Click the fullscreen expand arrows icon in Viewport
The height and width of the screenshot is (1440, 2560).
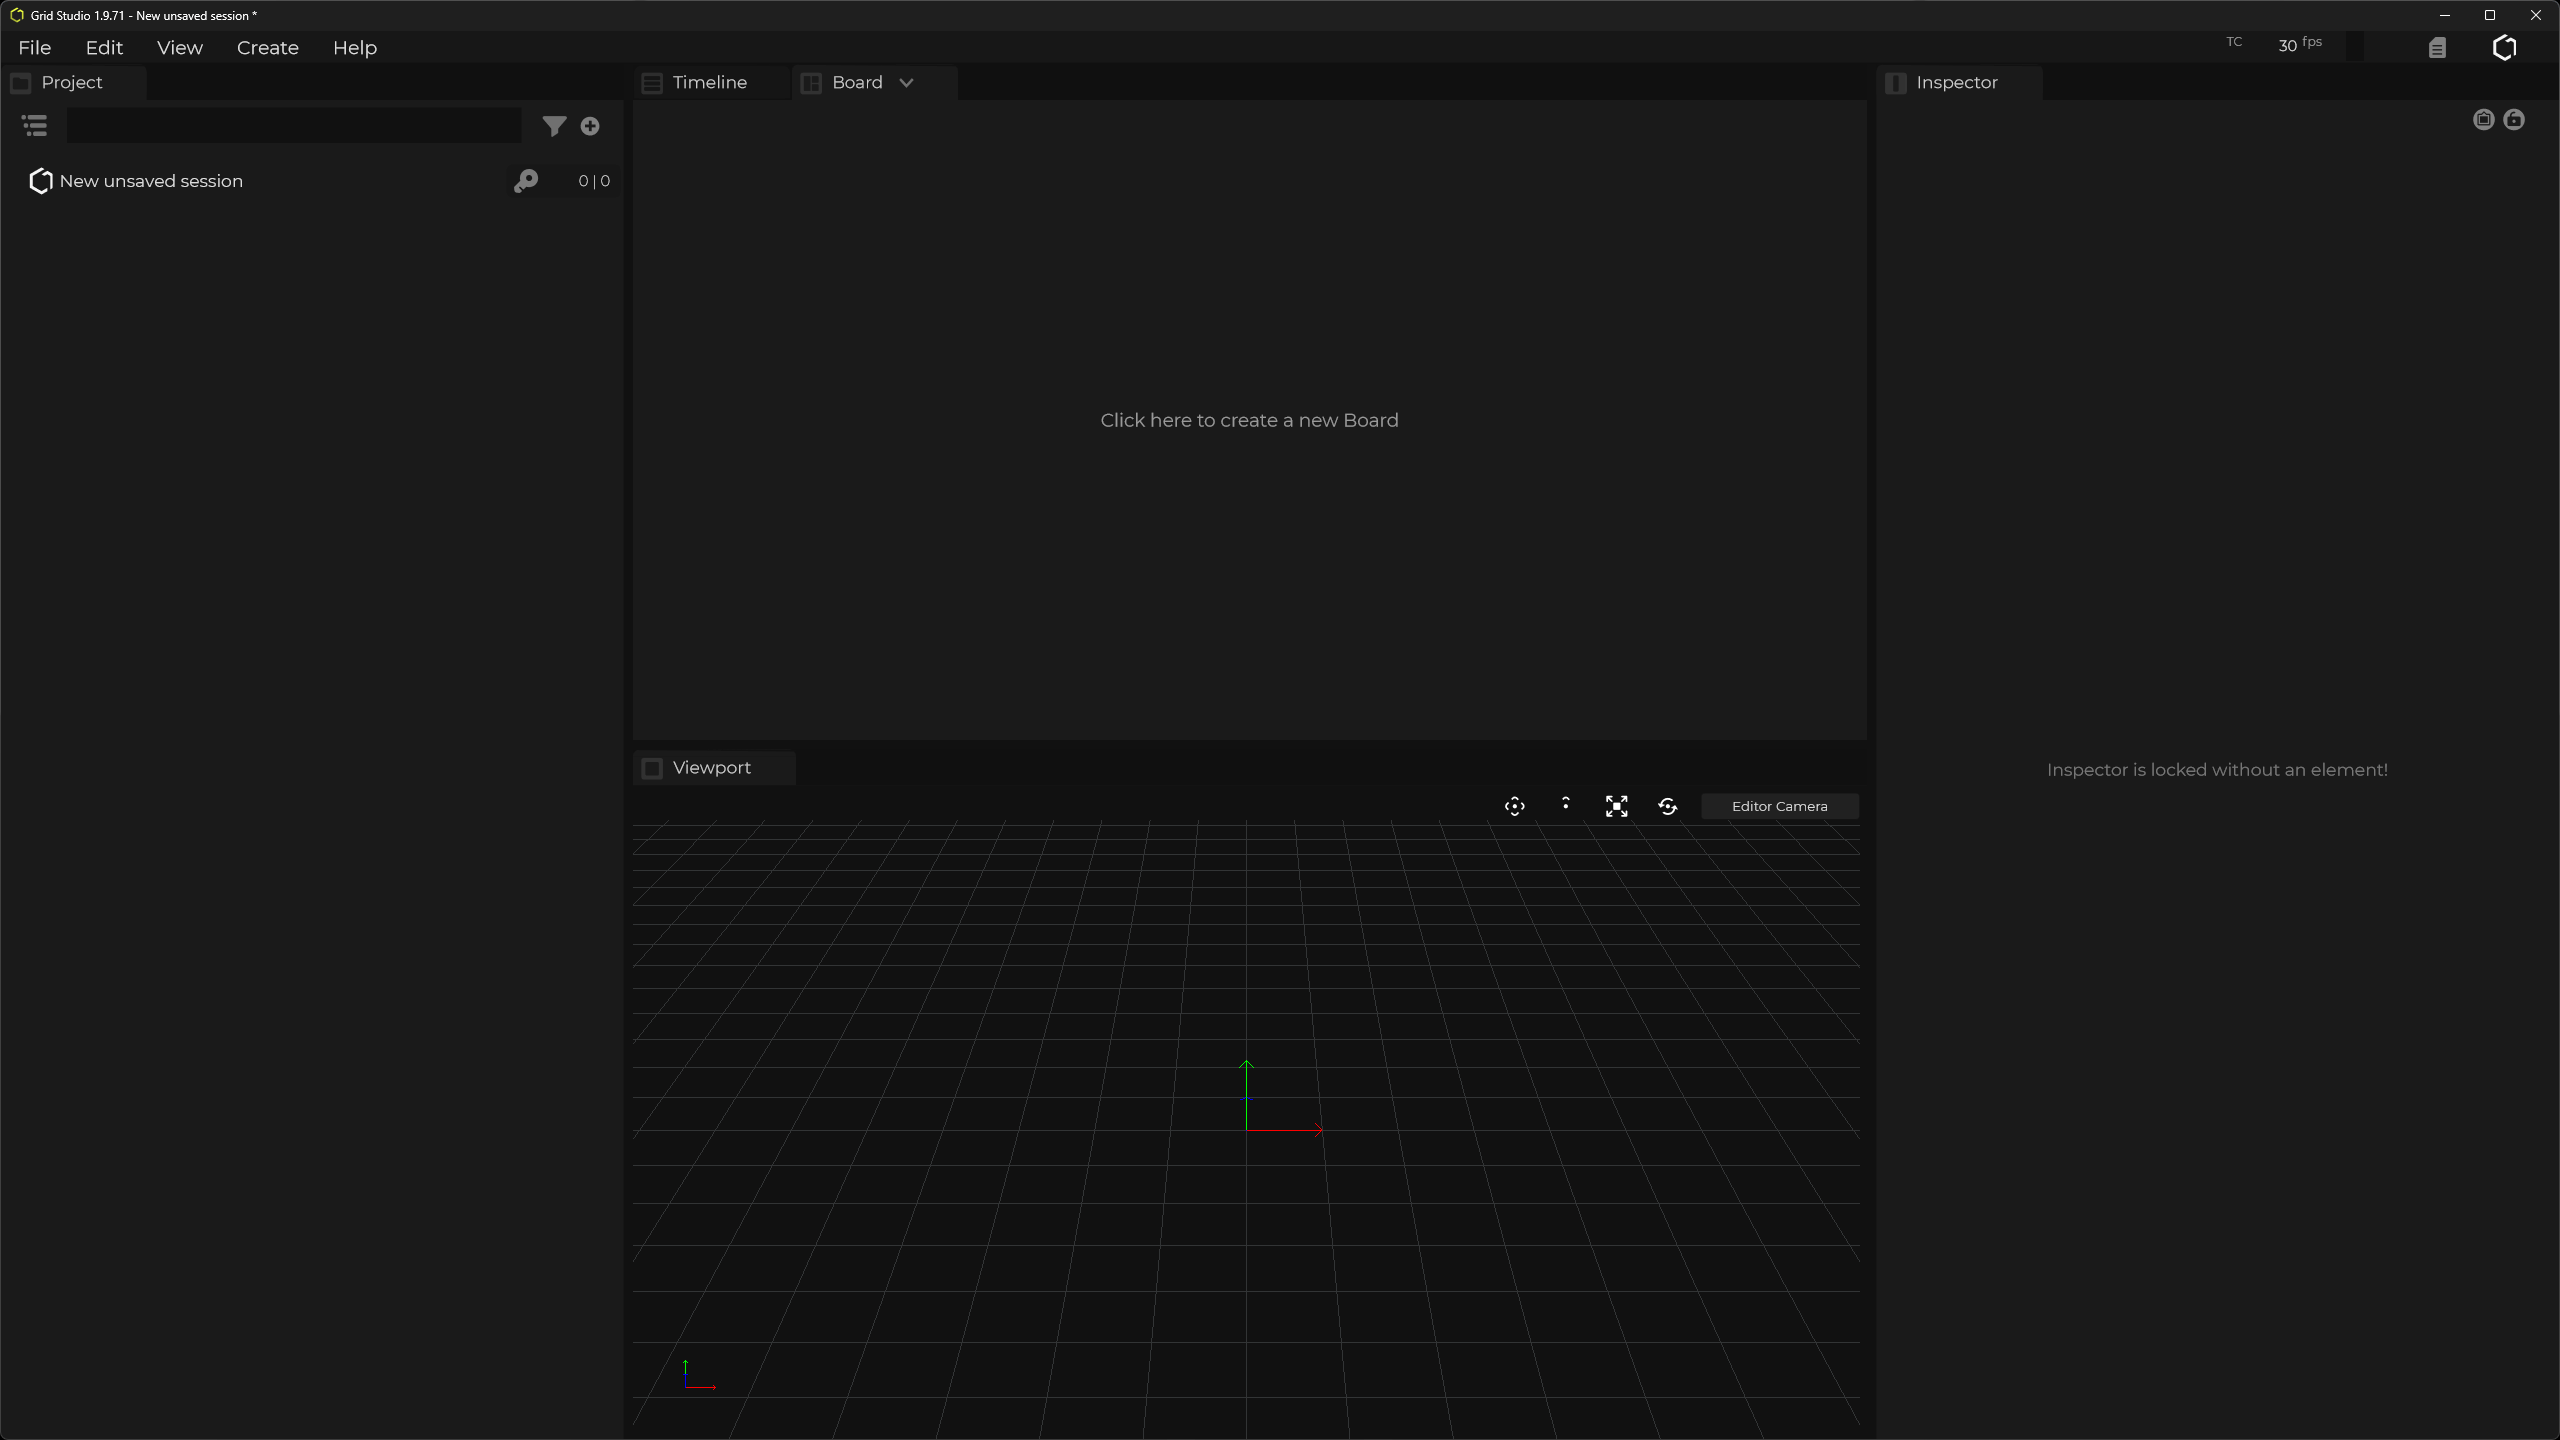[x=1617, y=807]
